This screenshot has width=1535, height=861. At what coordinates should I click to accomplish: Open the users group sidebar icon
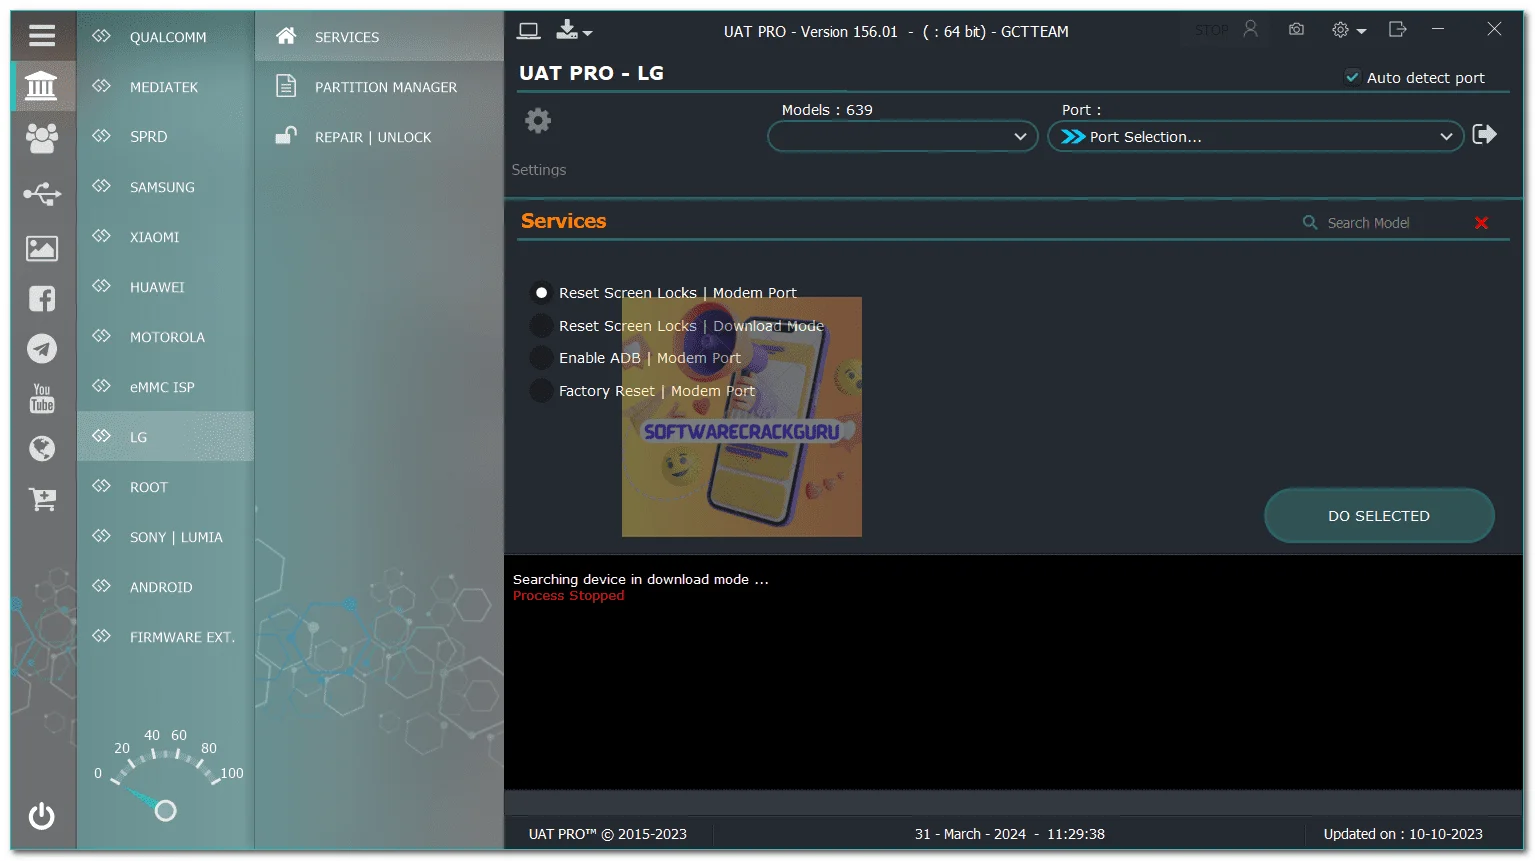(42, 138)
